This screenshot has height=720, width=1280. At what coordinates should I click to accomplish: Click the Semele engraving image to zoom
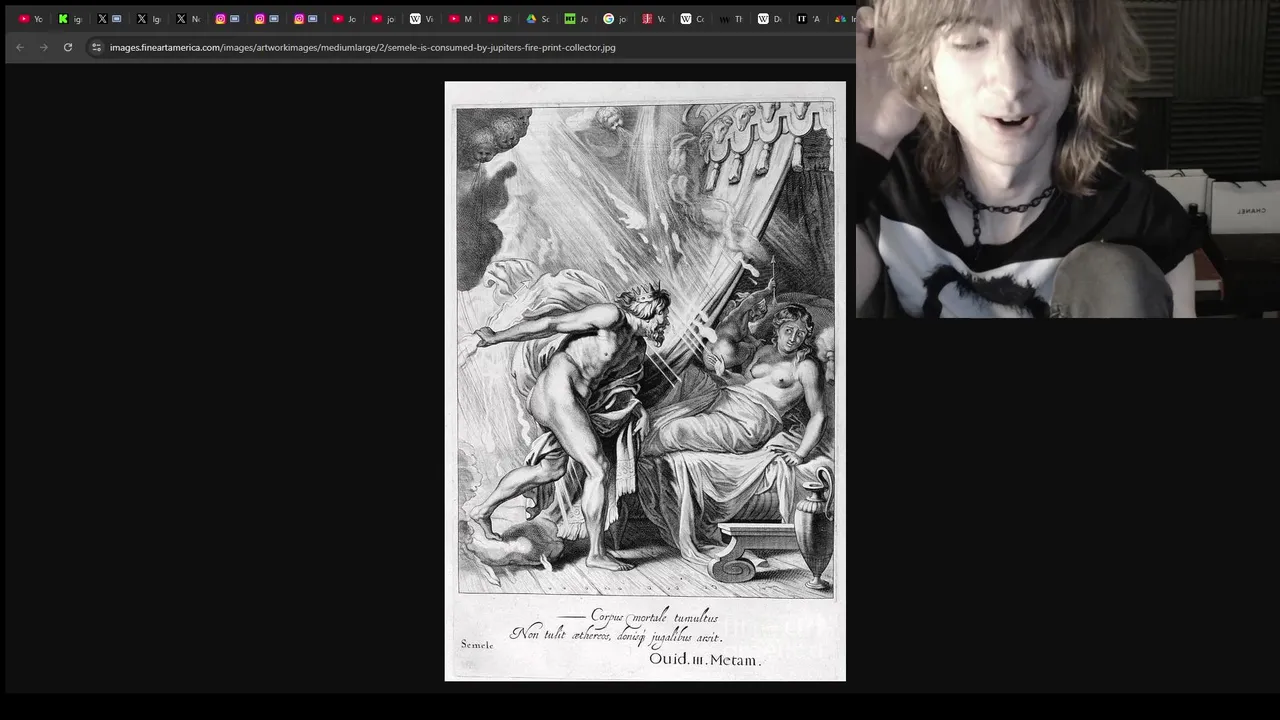645,381
